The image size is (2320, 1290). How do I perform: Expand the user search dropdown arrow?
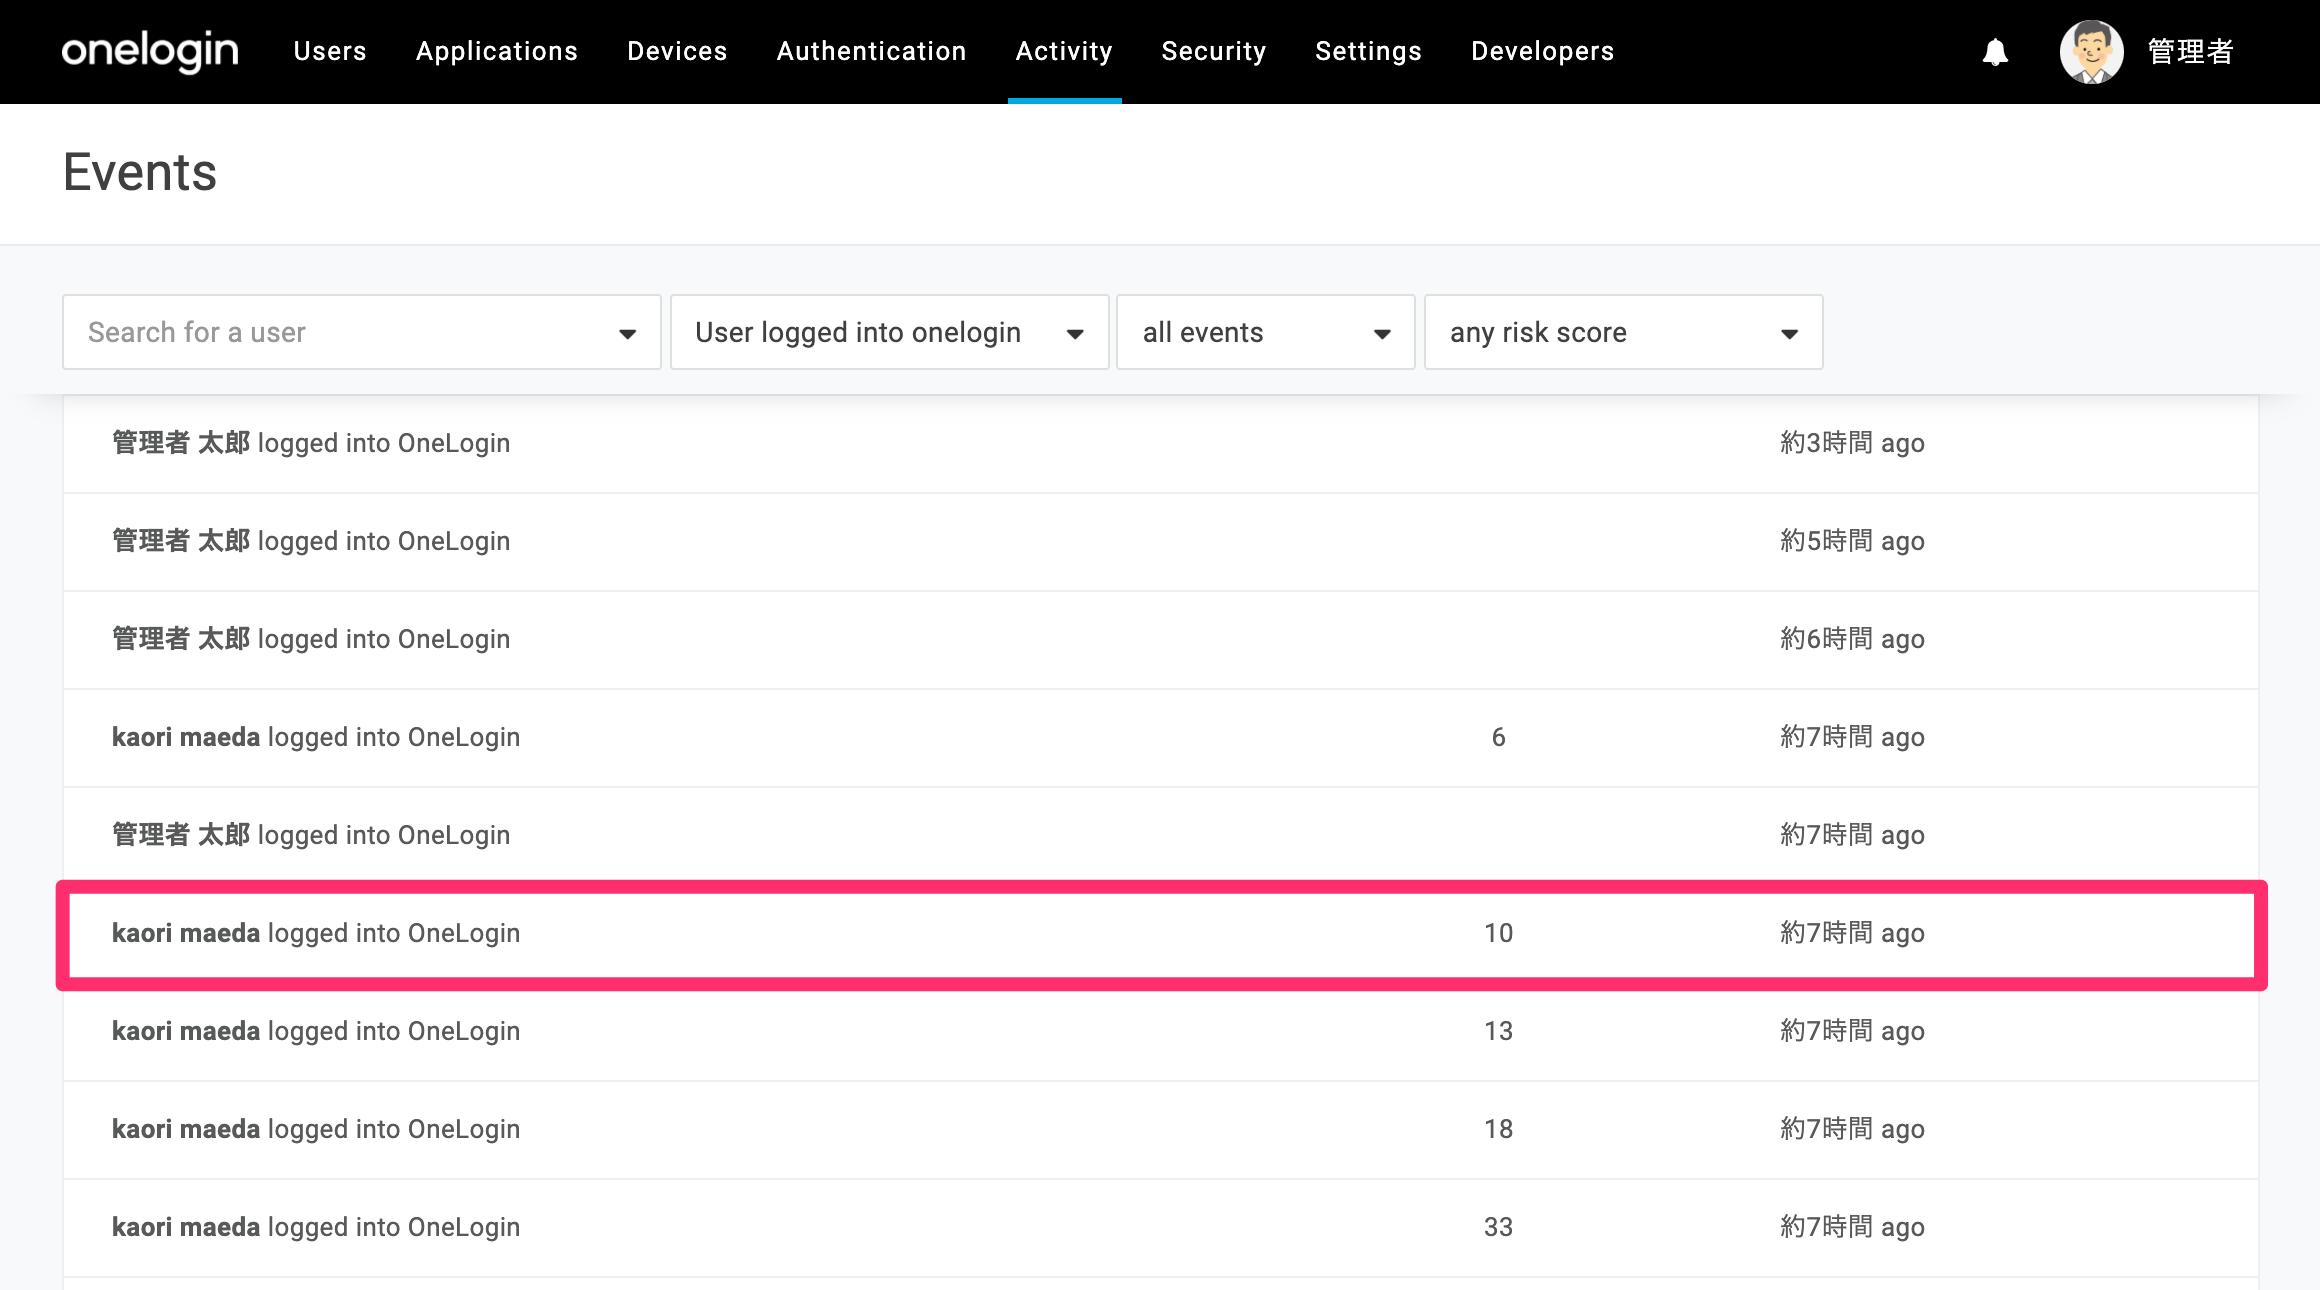(x=627, y=334)
